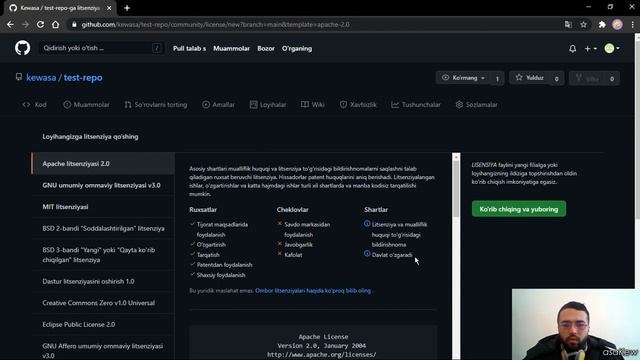Open browser extensions puzzle icon
The width and height of the screenshot is (640, 360).
coord(602,24)
